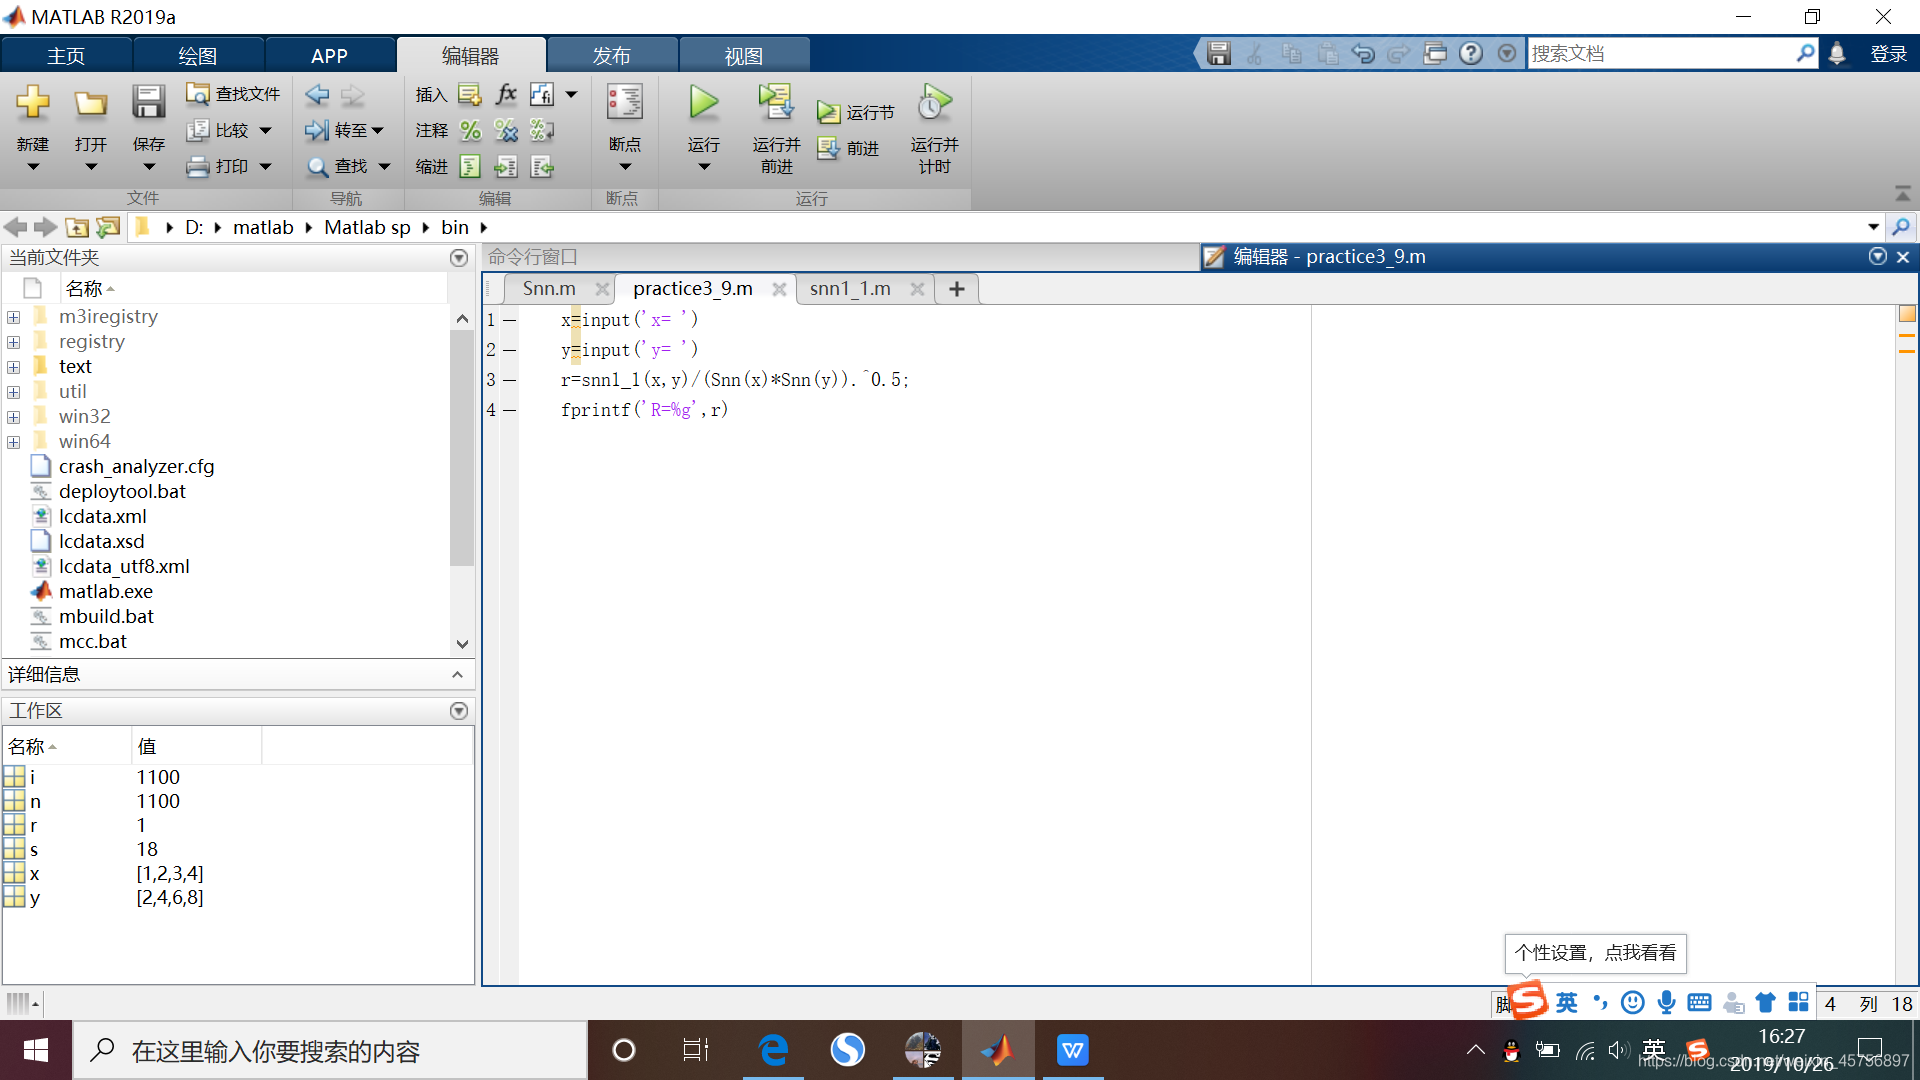
Task: Open notifications bell icon
Action: pos(1837,54)
